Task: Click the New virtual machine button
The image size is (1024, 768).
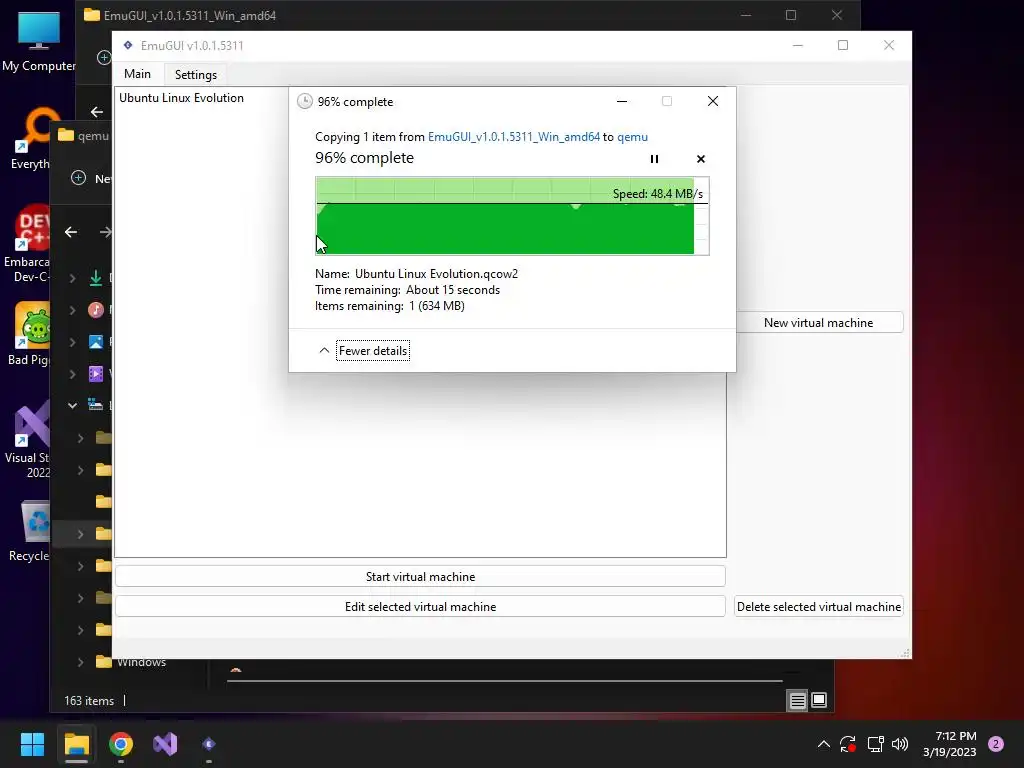Action: 818,323
